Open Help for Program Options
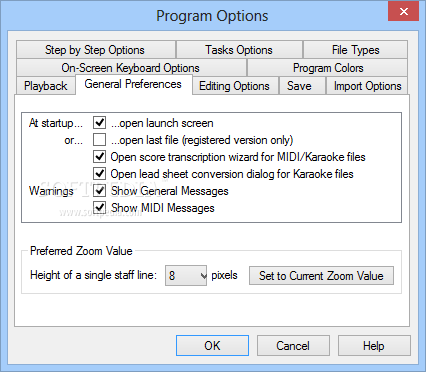Image resolution: width=426 pixels, height=372 pixels. point(374,346)
